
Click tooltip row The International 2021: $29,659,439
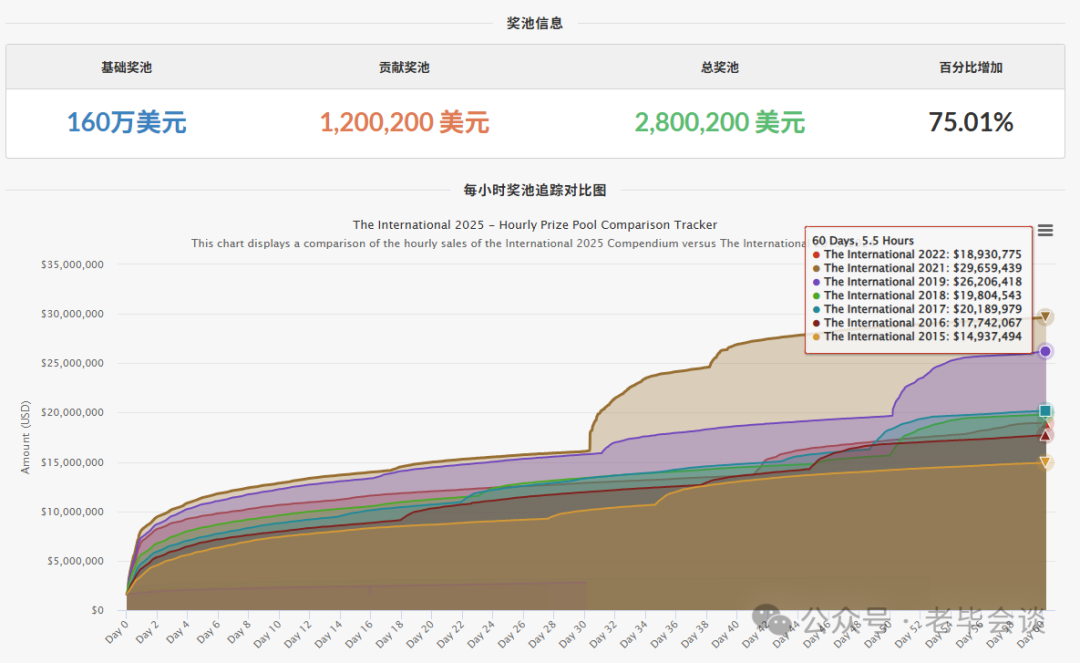point(917,268)
